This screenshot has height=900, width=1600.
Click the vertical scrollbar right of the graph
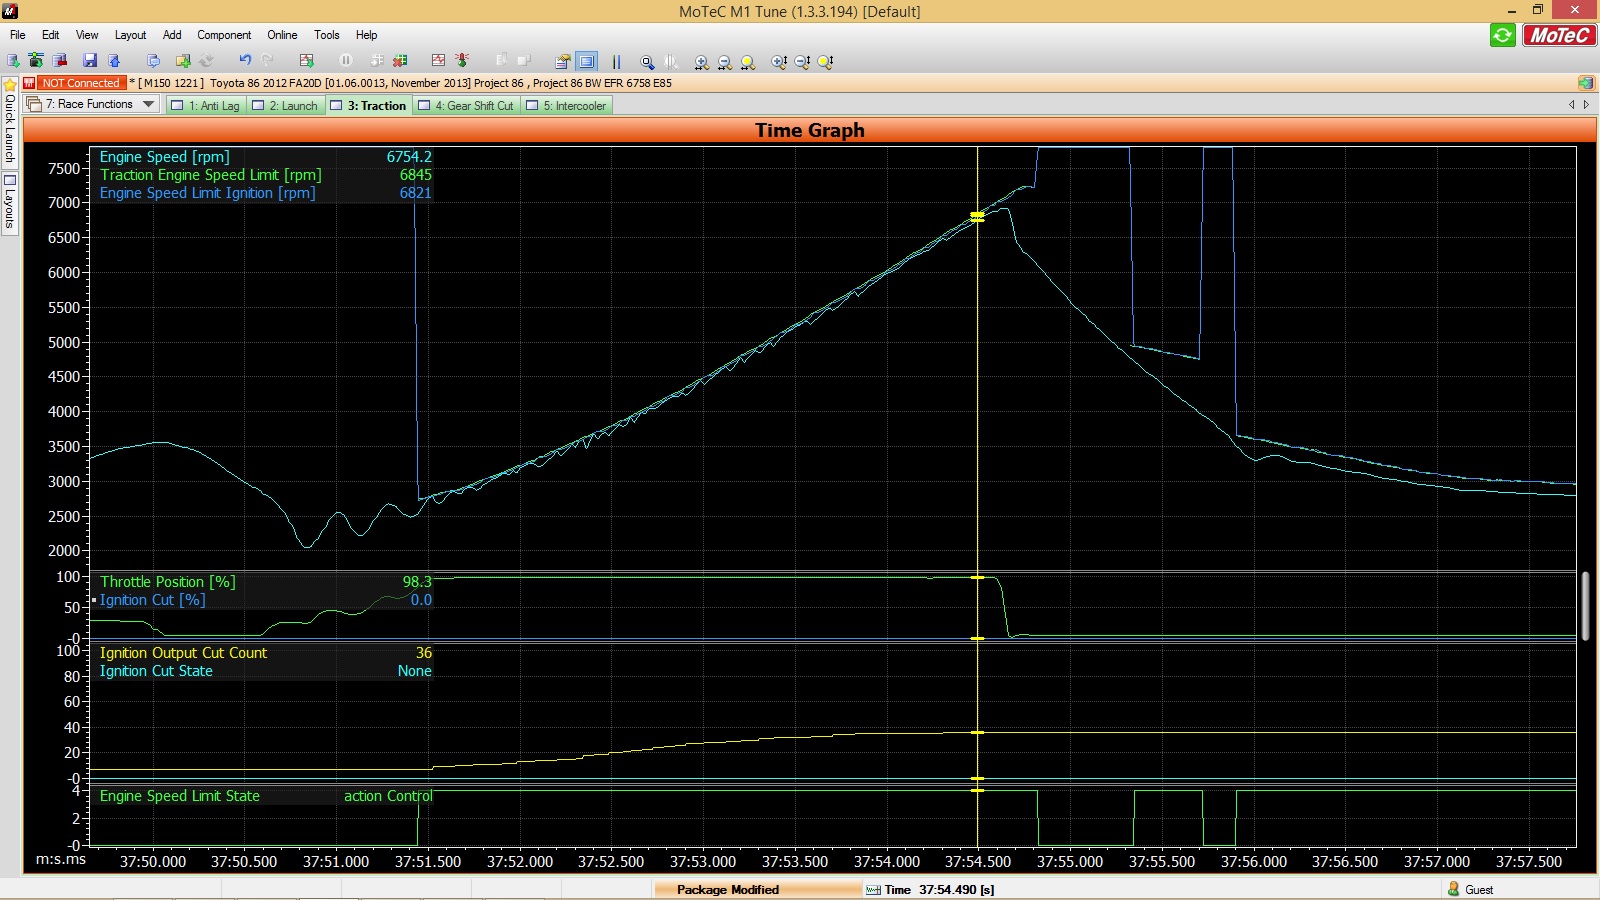1585,605
